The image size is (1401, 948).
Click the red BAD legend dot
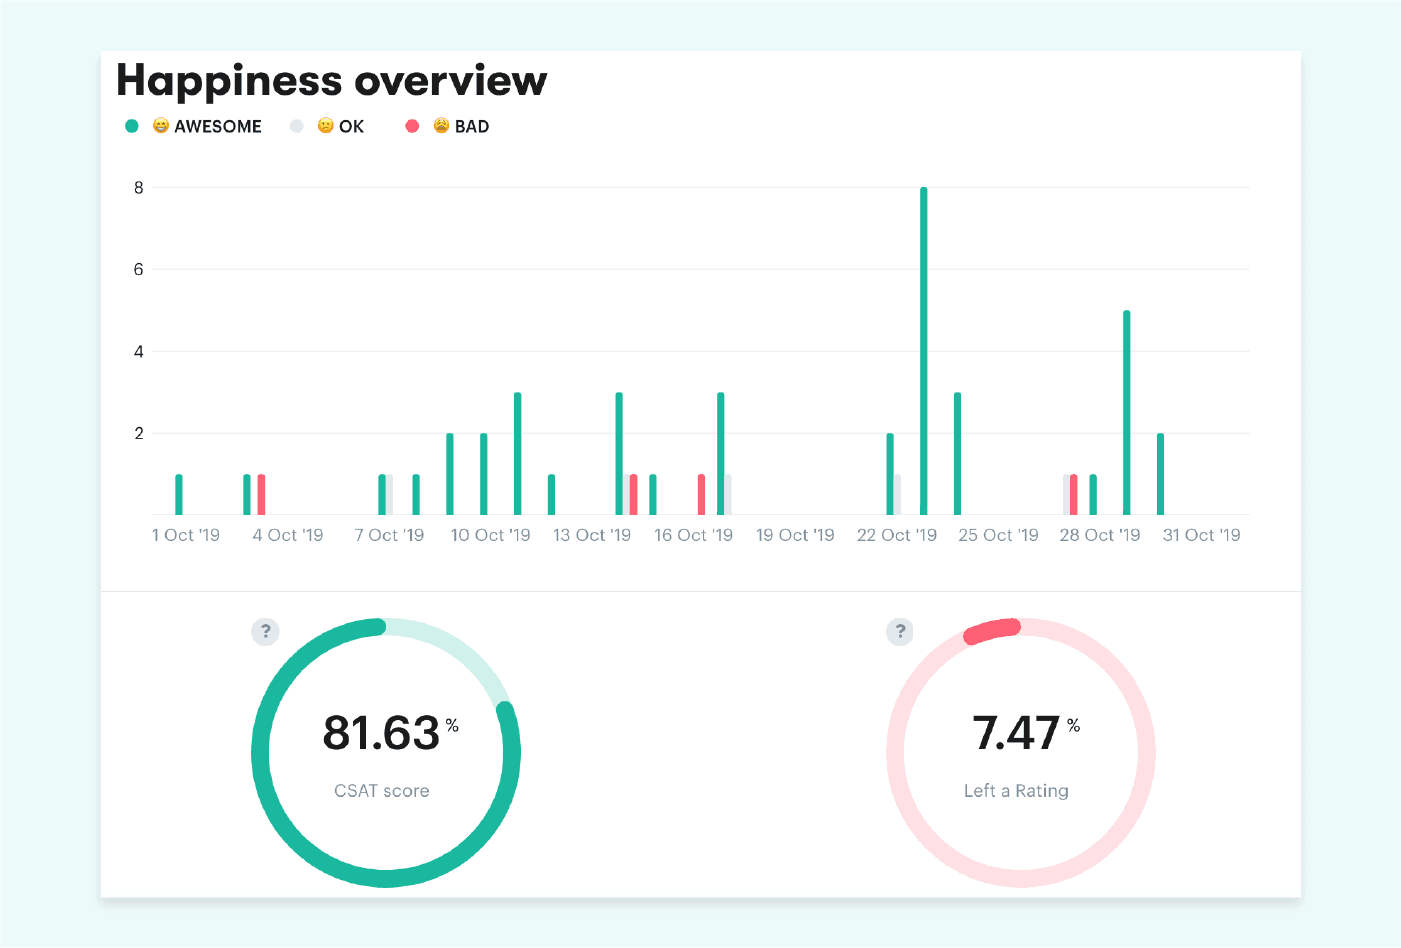(412, 126)
